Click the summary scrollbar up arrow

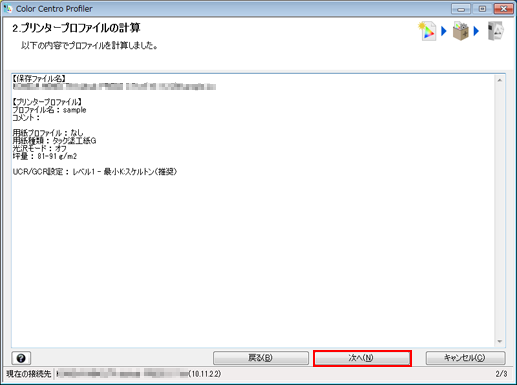500,80
